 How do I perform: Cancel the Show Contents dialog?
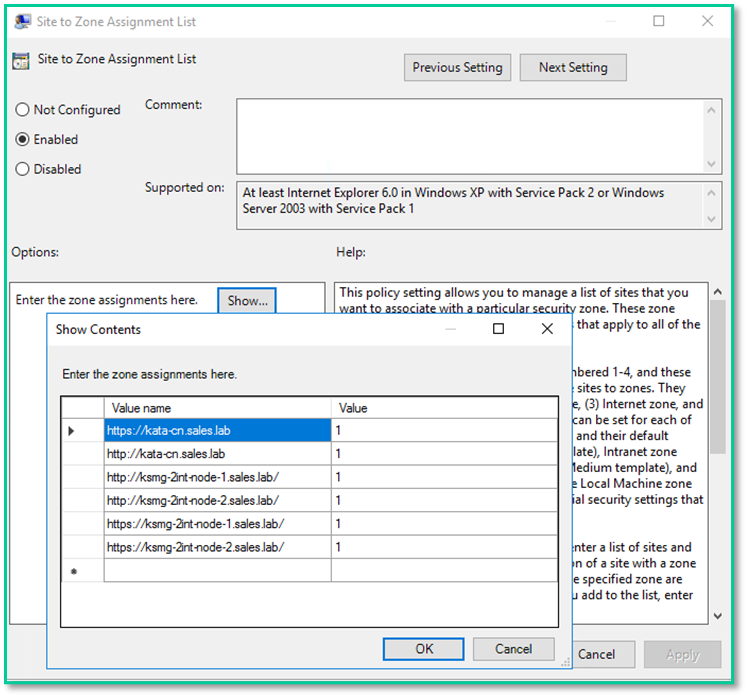513,649
